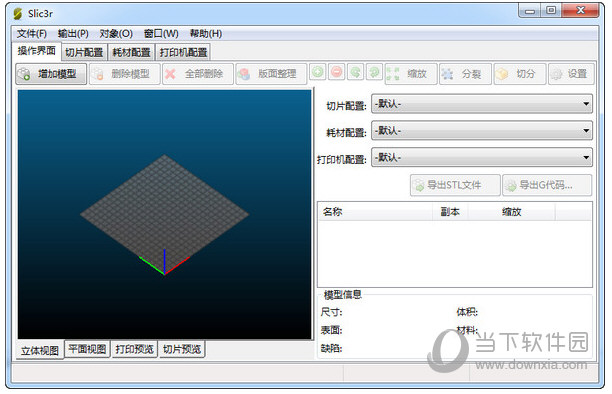
Task: Click the rotate counter-clockwise icon
Action: coord(355,72)
